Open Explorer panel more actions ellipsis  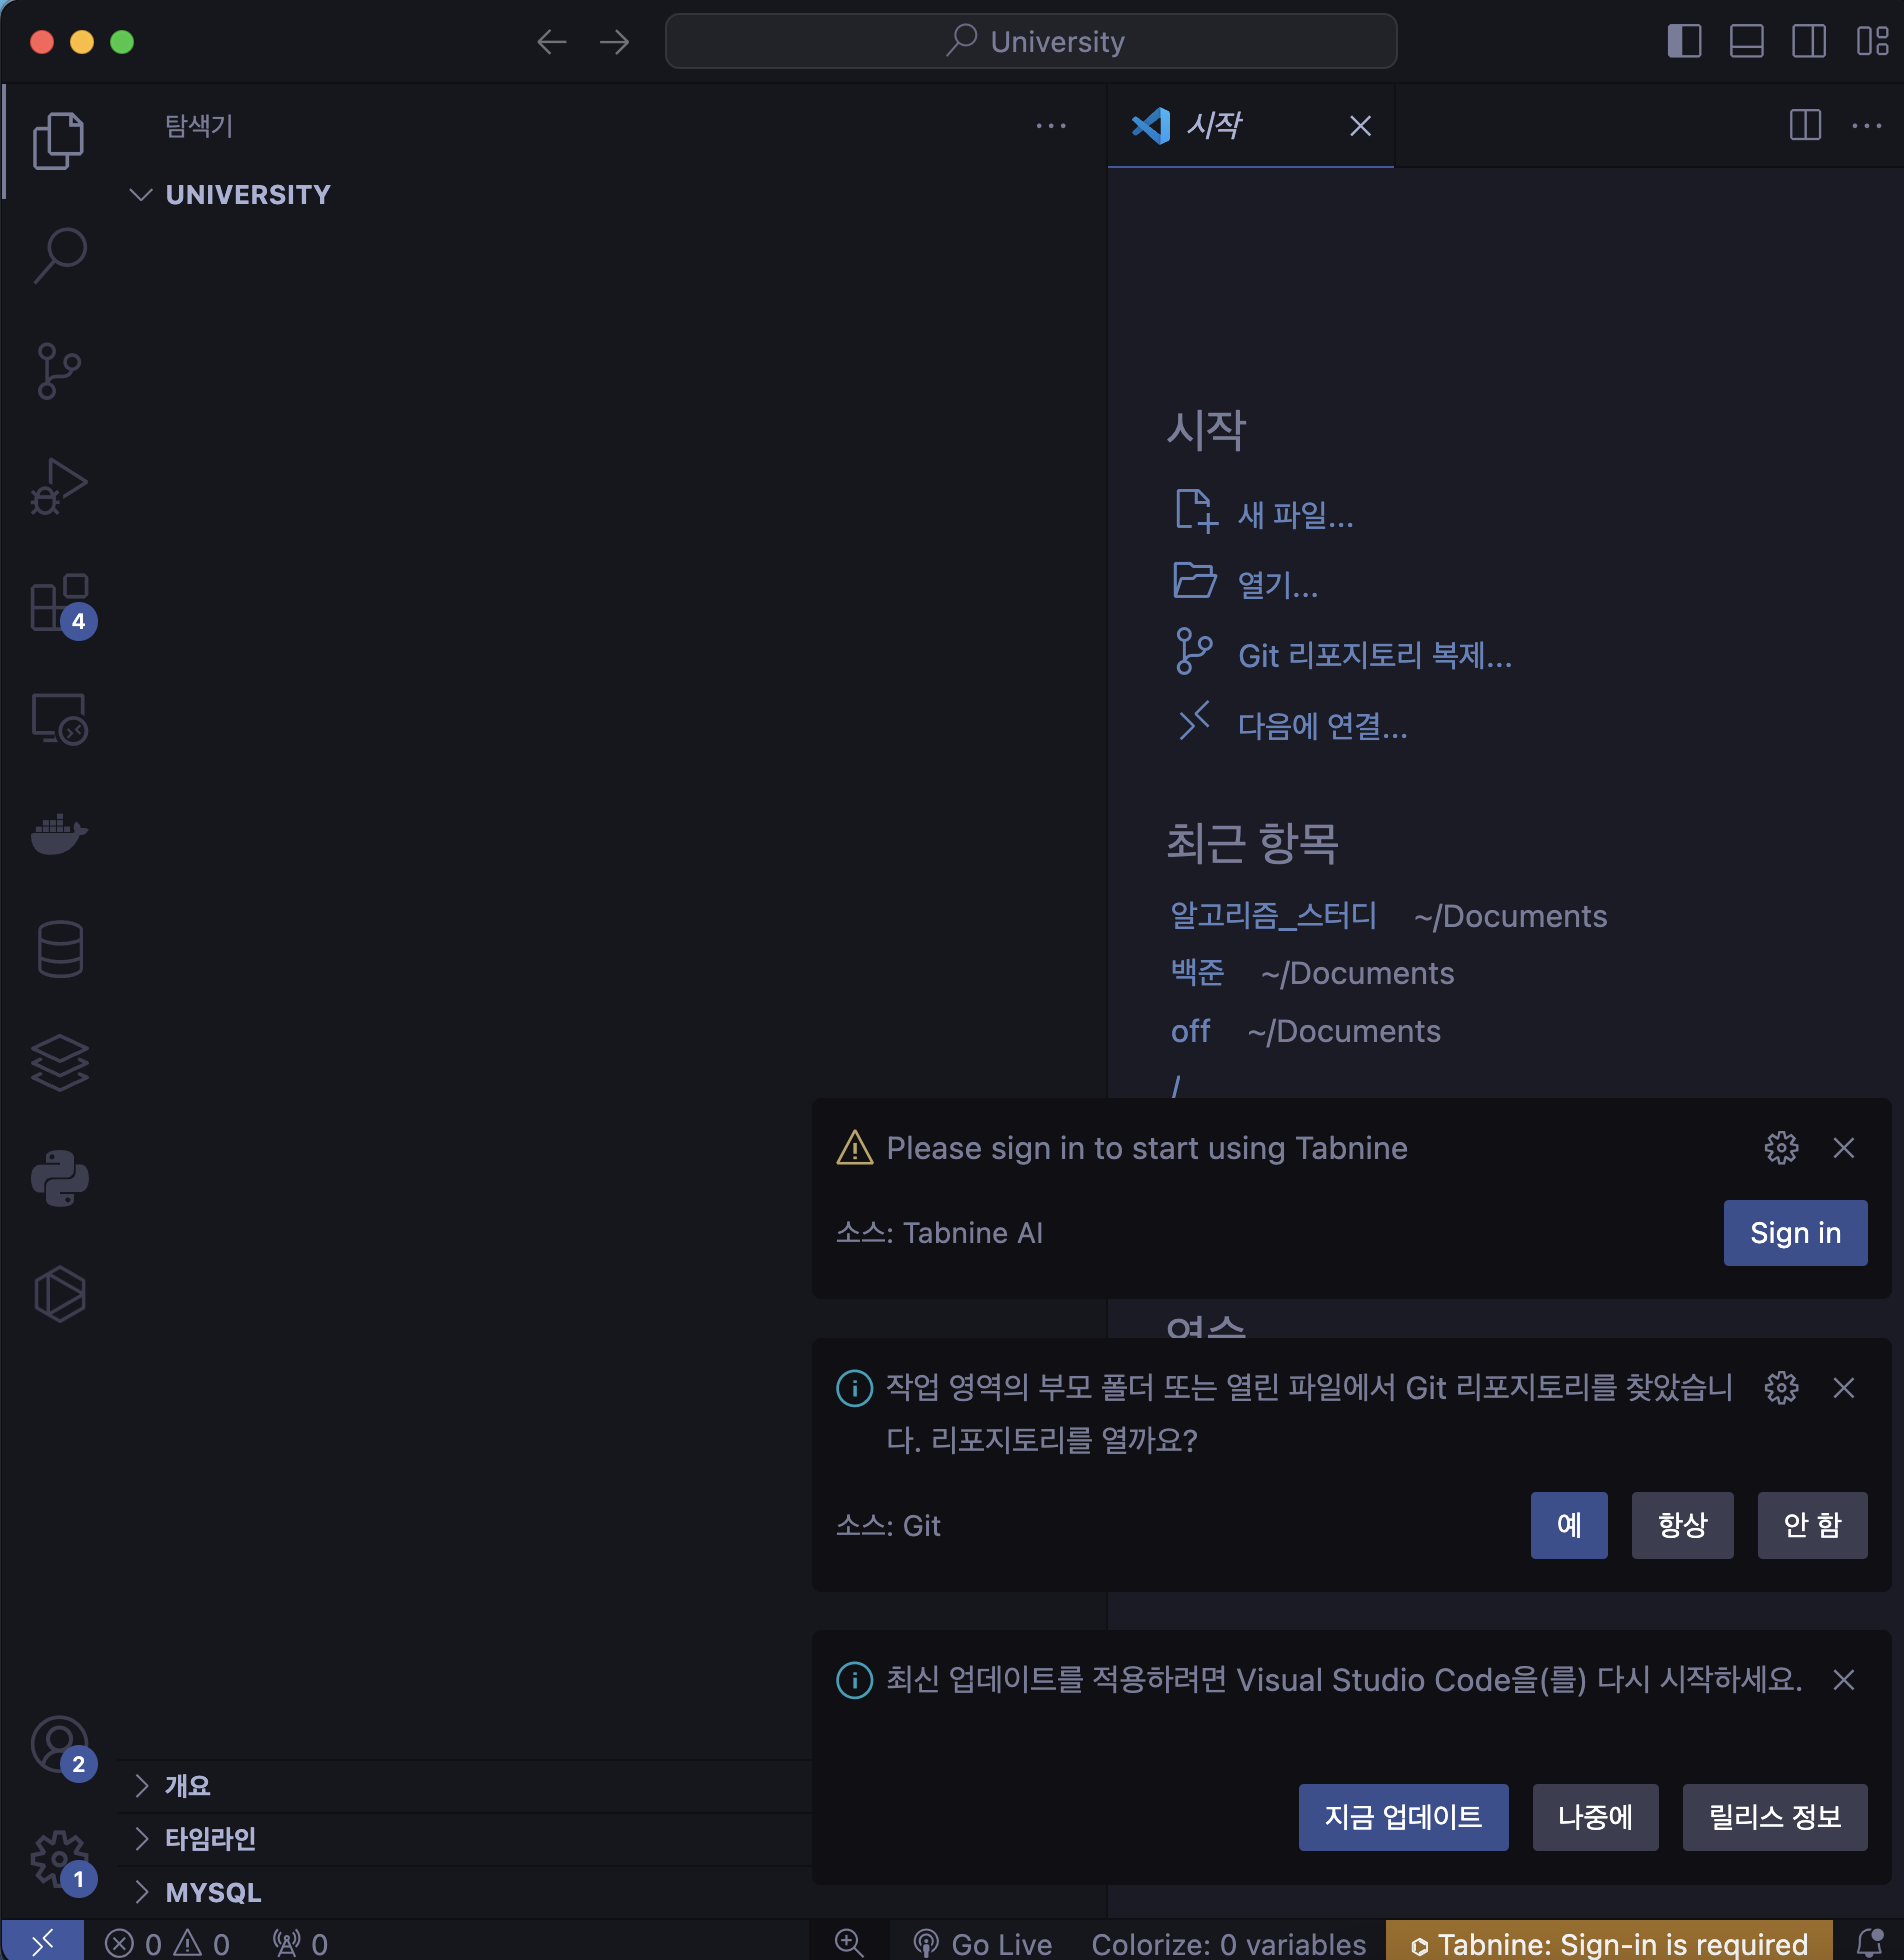[x=1050, y=126]
